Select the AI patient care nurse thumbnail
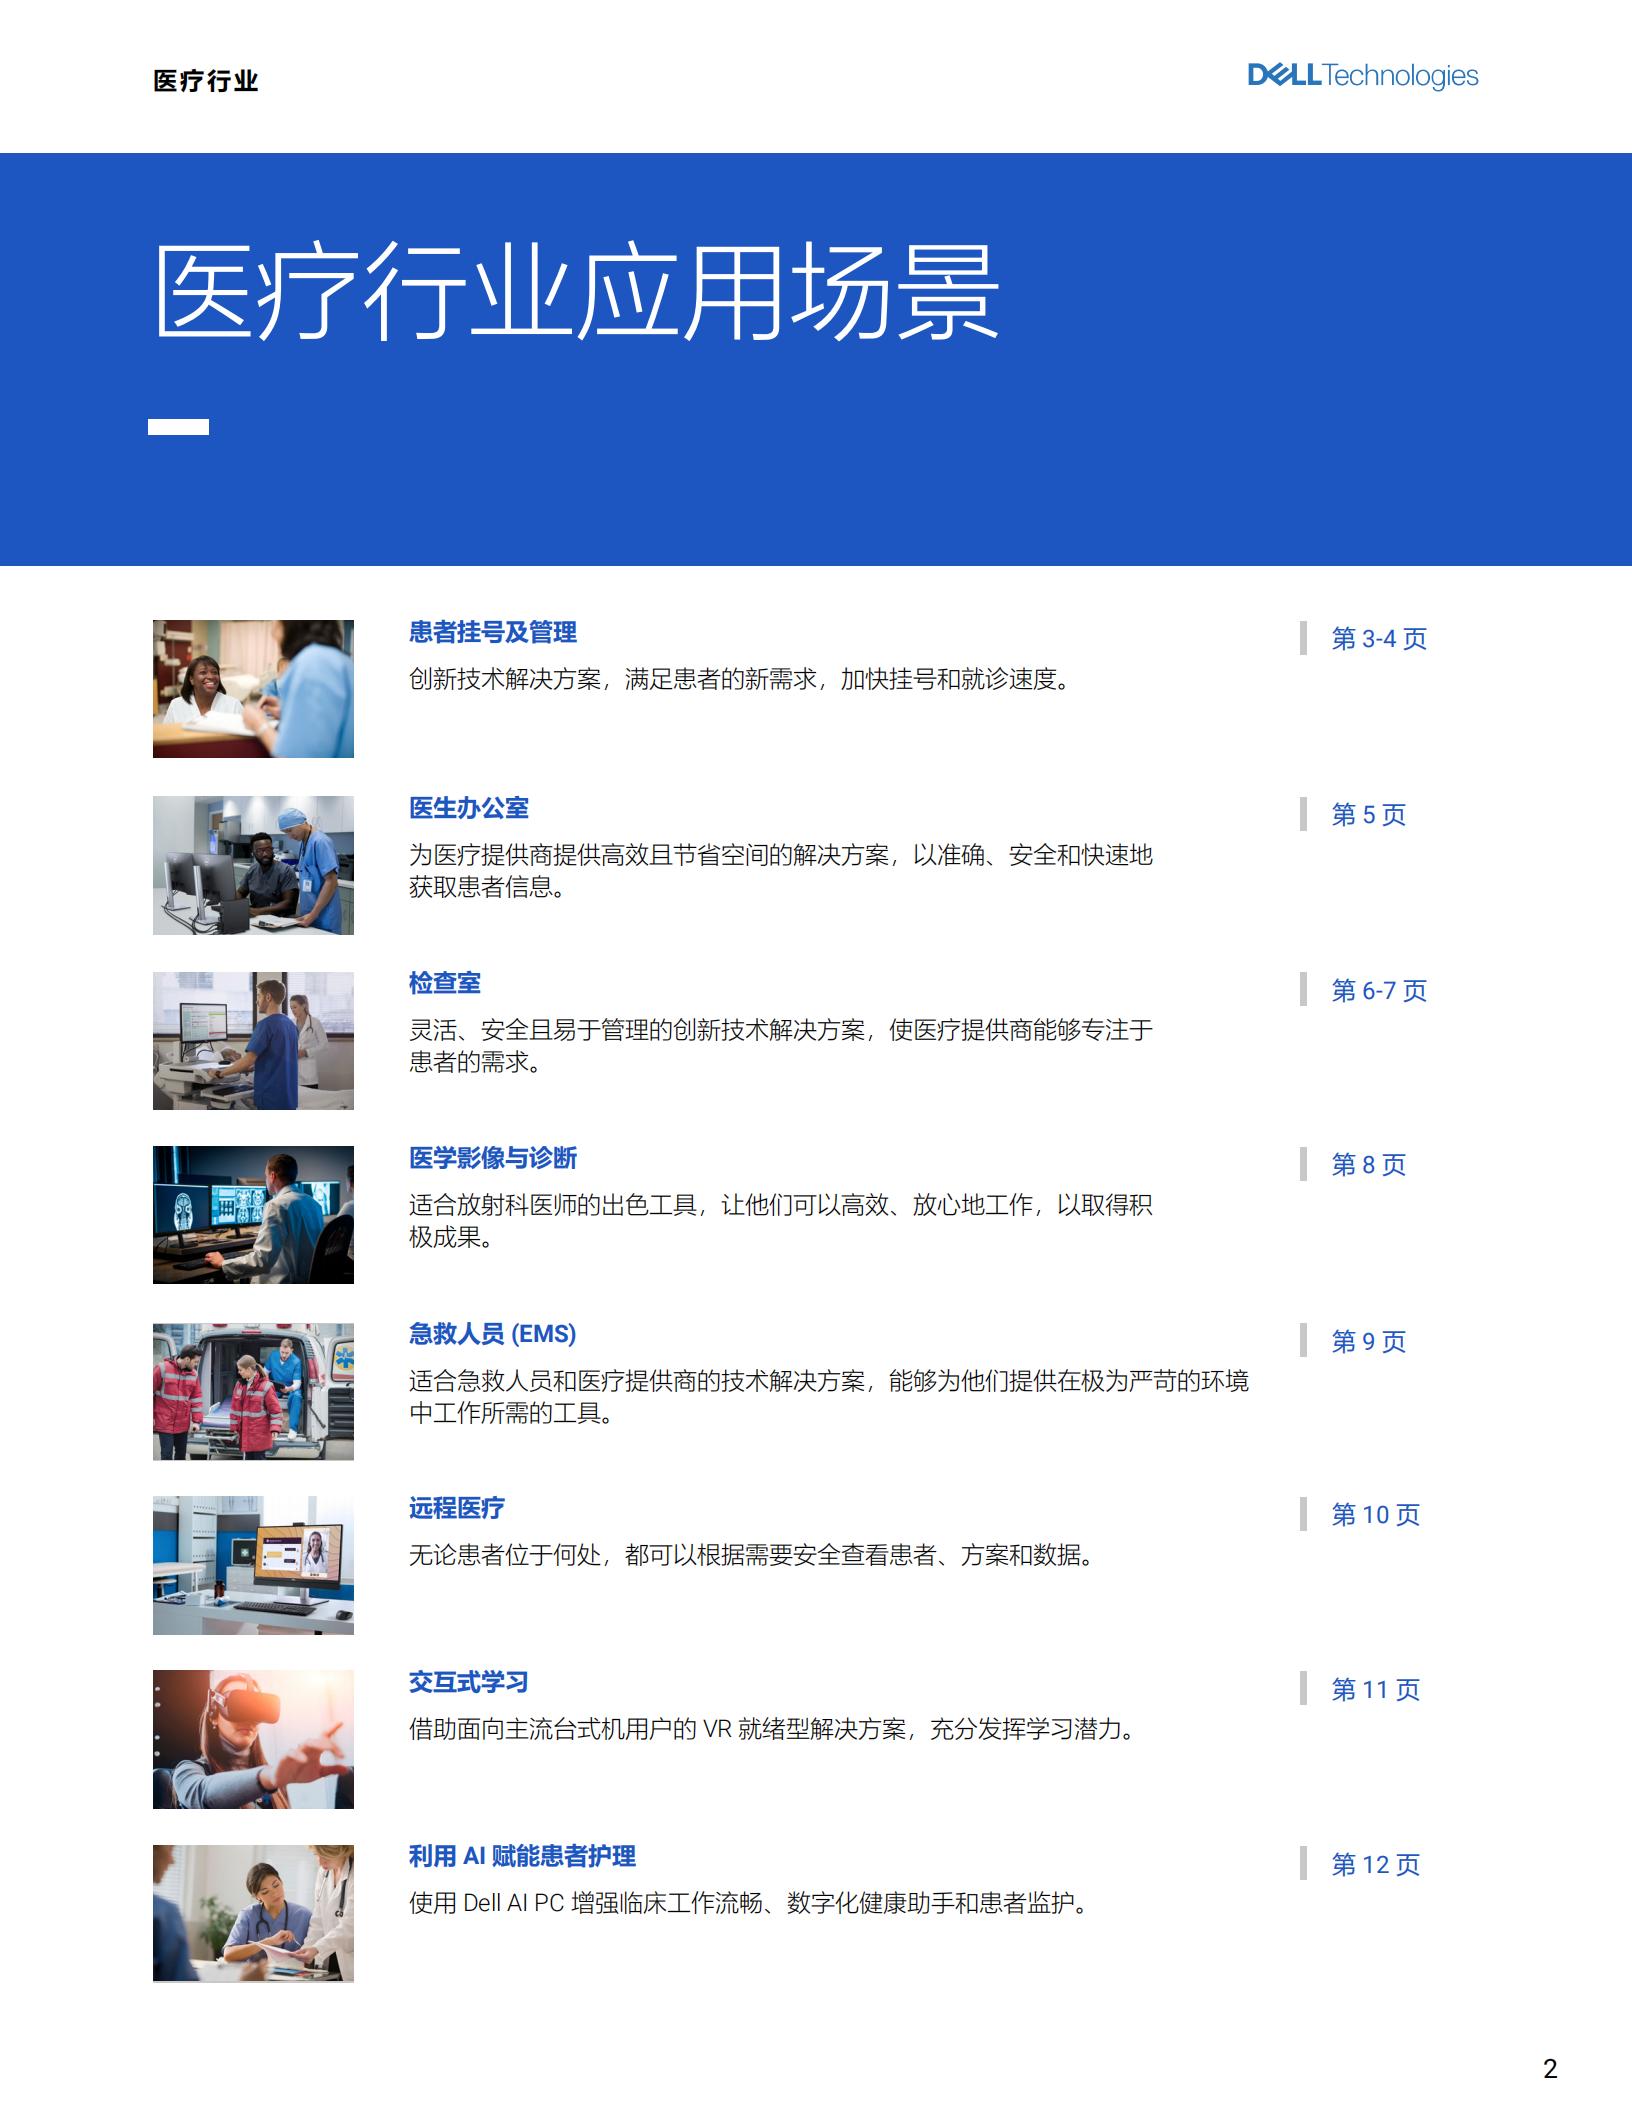This screenshot has height=2112, width=1632. (x=253, y=1913)
